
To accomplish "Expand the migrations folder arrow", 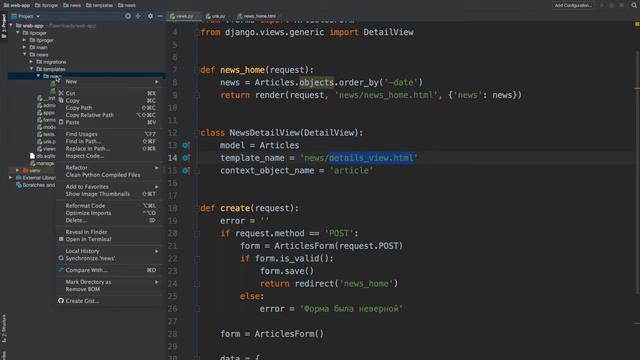I will pos(31,62).
